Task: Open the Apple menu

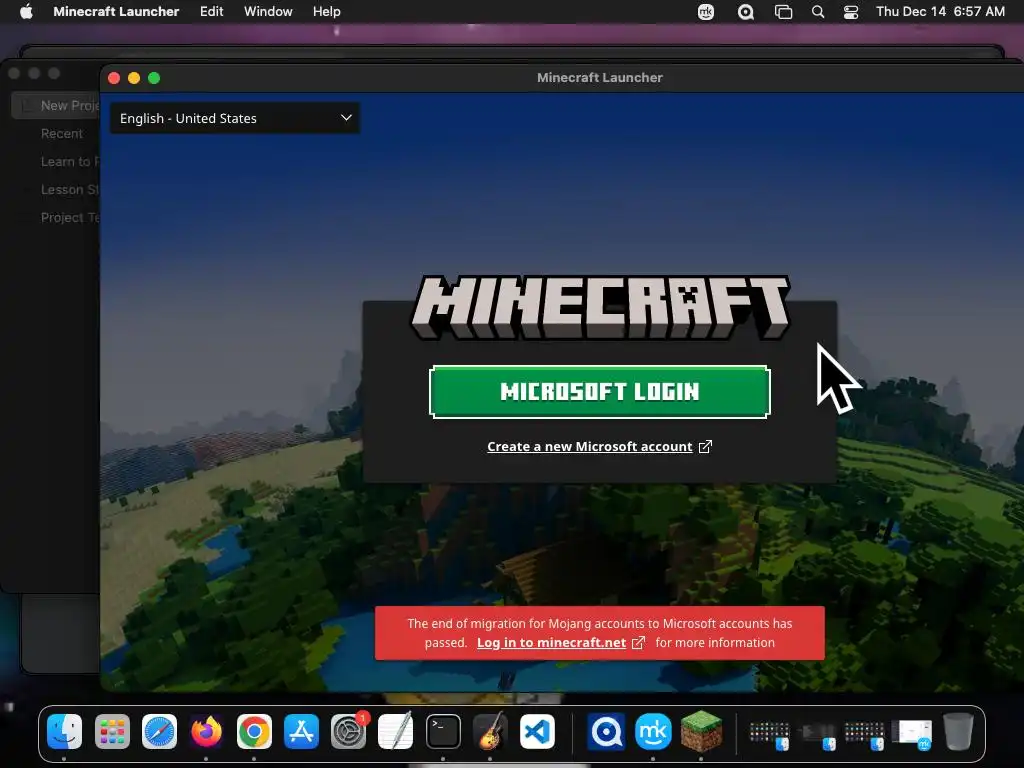Action: point(26,12)
